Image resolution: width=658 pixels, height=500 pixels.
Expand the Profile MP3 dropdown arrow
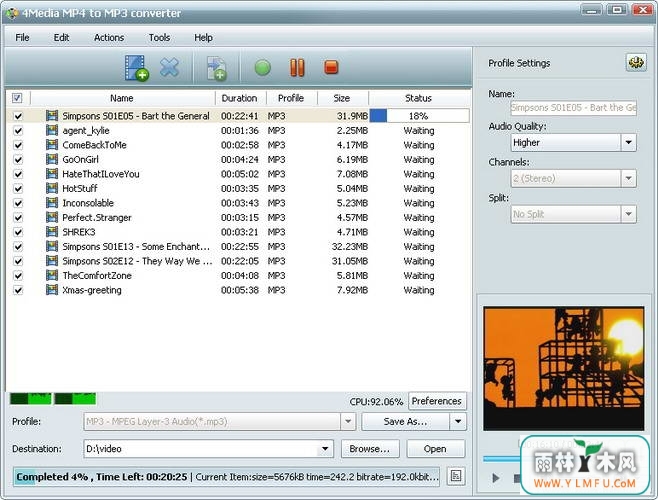pyautogui.click(x=348, y=421)
